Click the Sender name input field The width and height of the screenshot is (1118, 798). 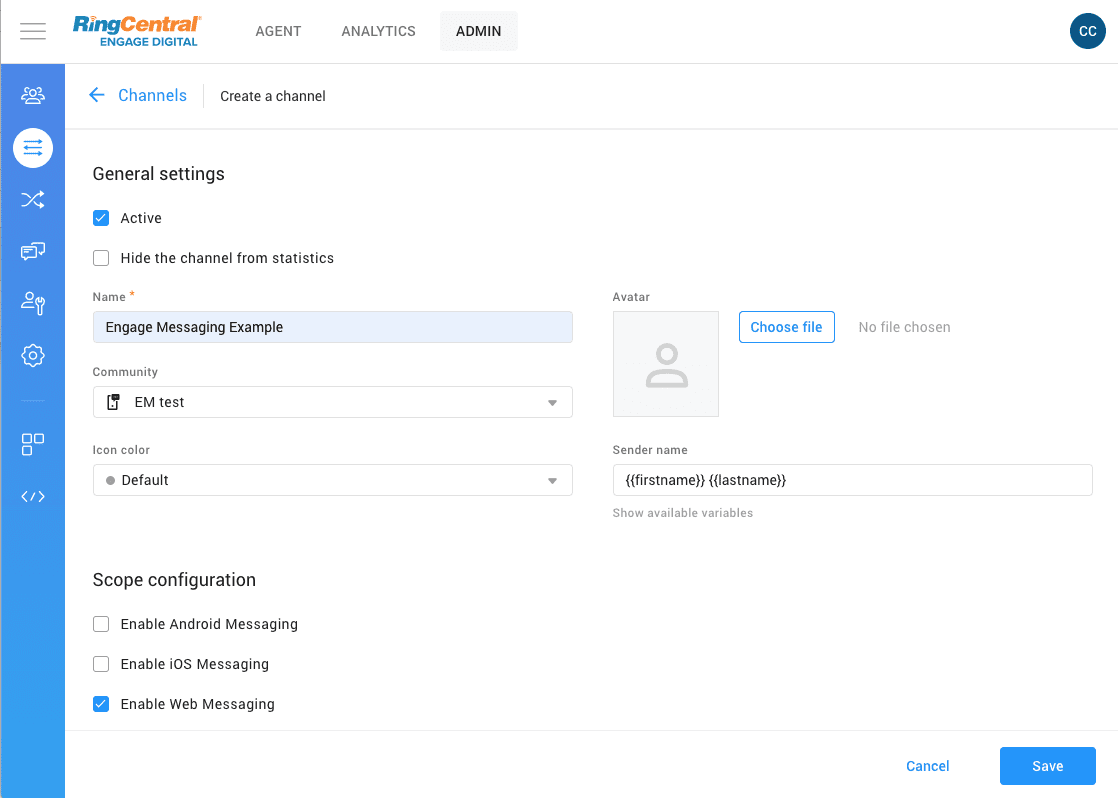[852, 480]
